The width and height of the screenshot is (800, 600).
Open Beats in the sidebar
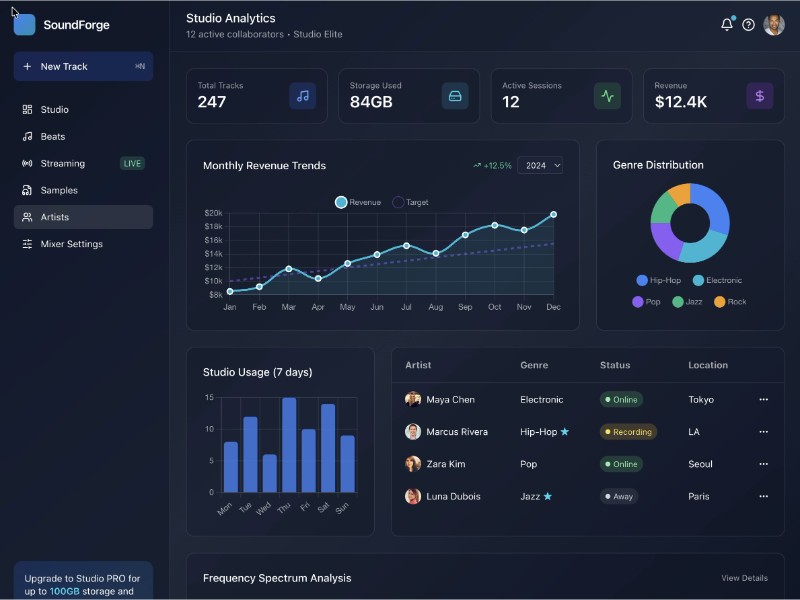click(x=83, y=137)
